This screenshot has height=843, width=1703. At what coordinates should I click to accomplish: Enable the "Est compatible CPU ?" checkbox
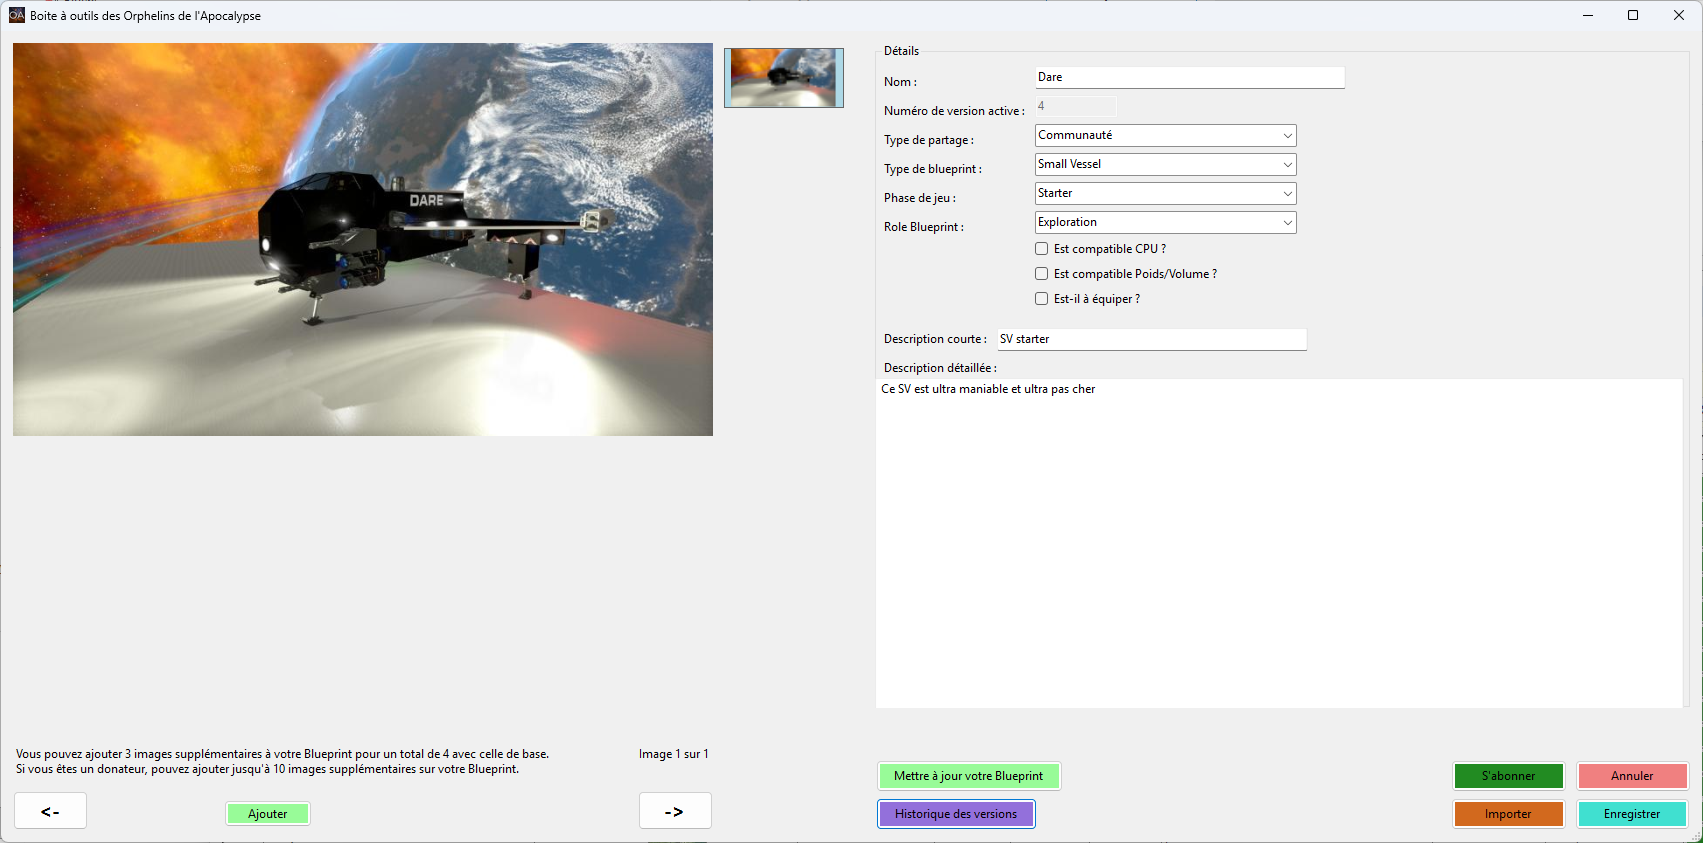click(1042, 249)
